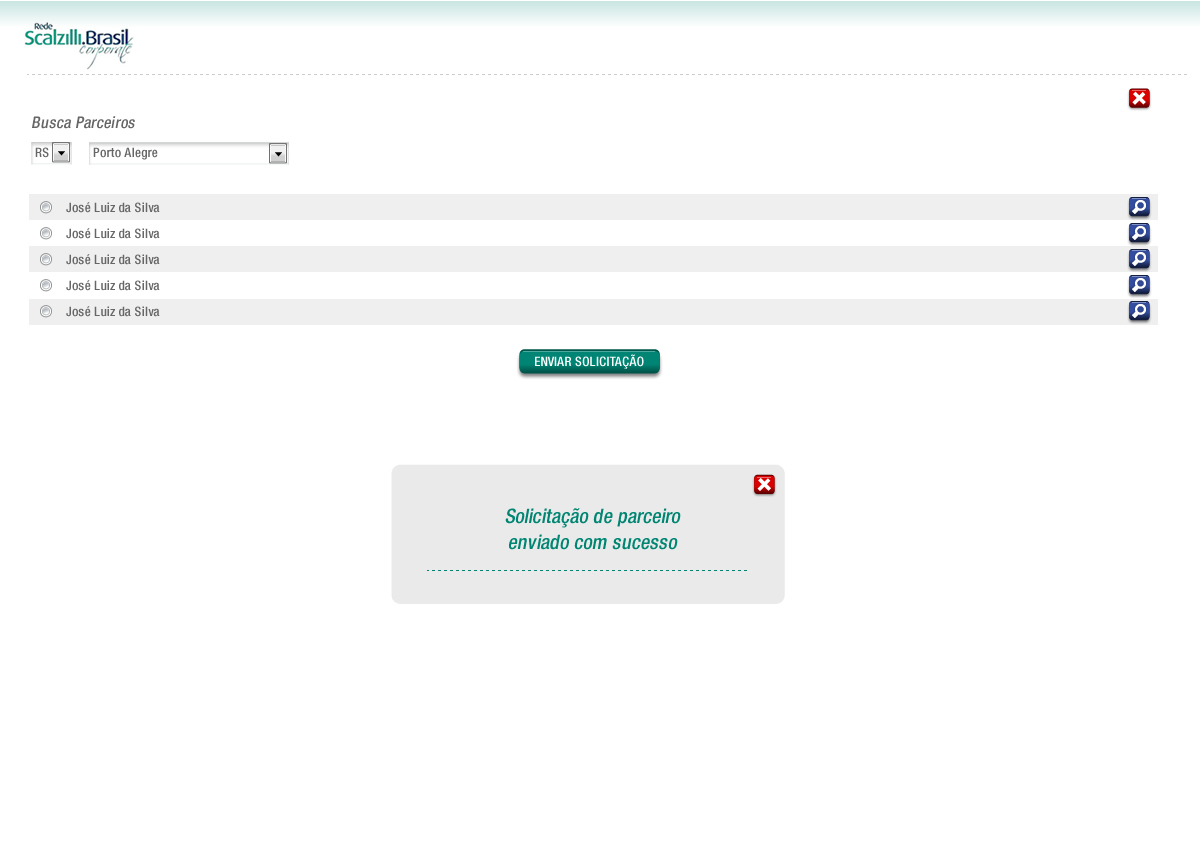The width and height of the screenshot is (1200, 862).
Task: Inspect the fifth partner using the magnifier icon
Action: pyautogui.click(x=1139, y=311)
